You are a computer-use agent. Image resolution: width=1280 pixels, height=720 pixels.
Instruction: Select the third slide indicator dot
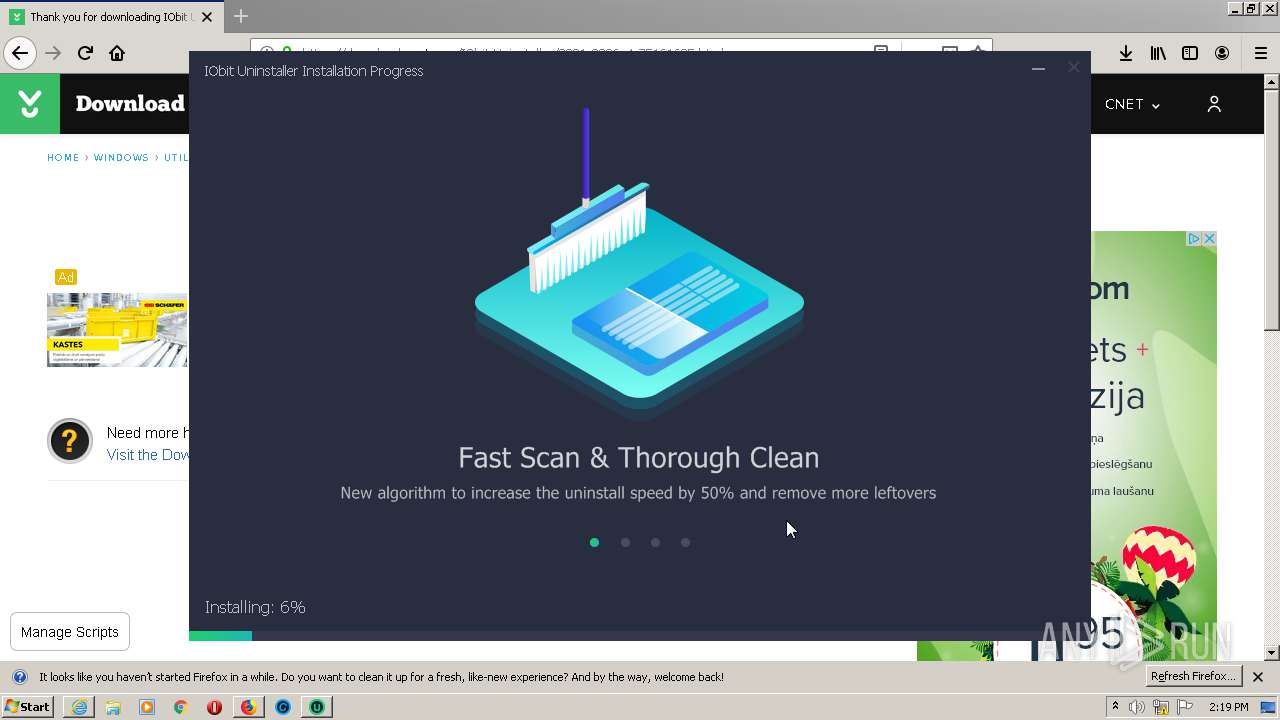point(655,542)
